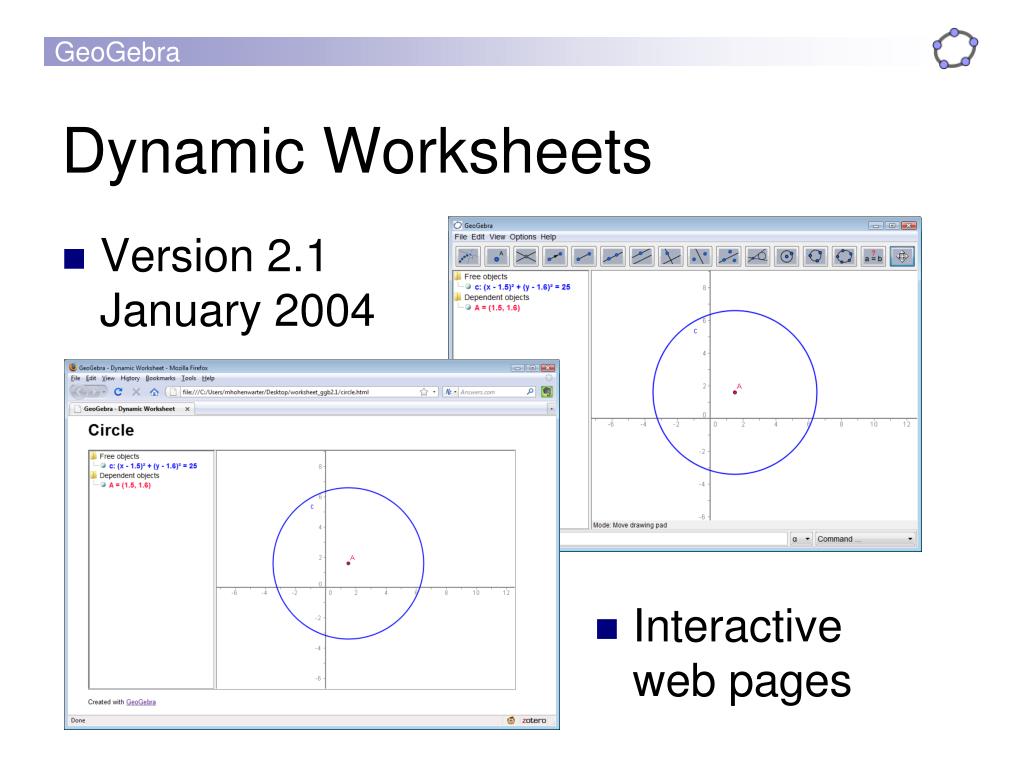The width and height of the screenshot is (1024, 768).
Task: Select the Segment between two points tool
Action: tap(584, 257)
